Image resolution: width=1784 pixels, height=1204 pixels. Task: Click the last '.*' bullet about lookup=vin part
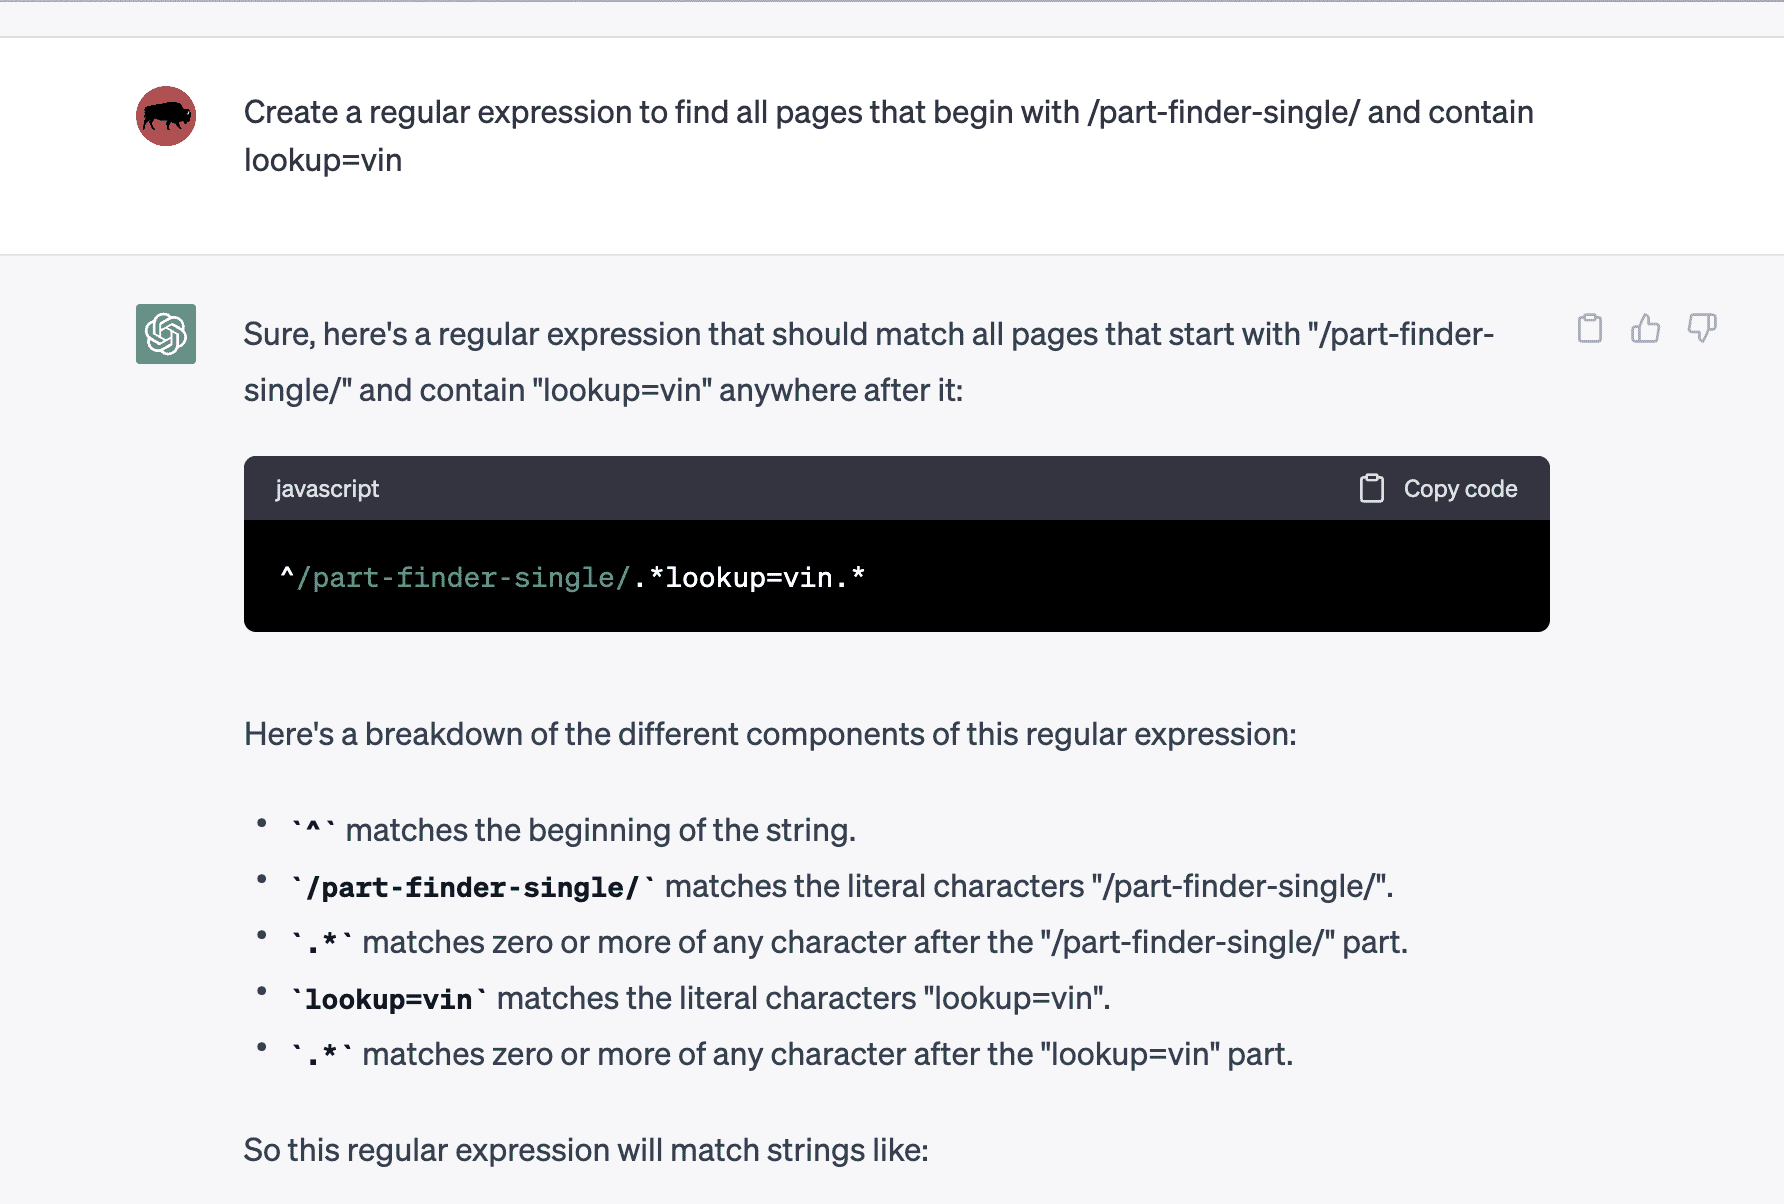pos(792,1054)
